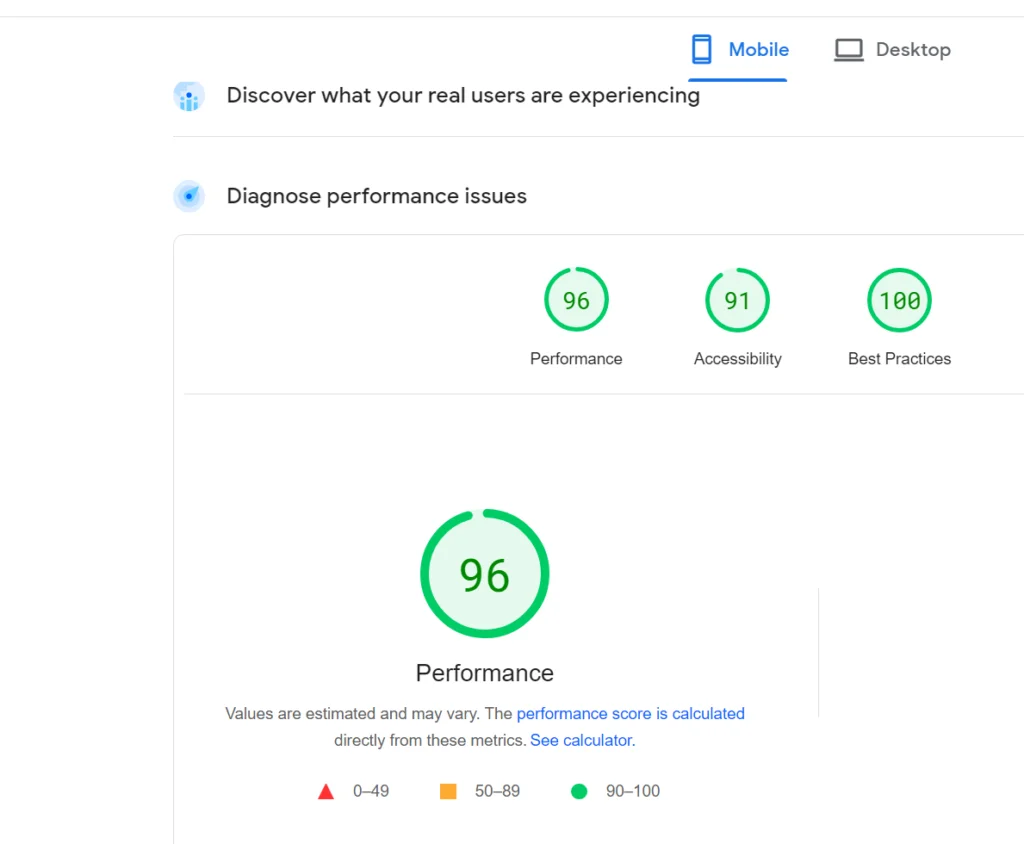Switch to the Mobile tab

coord(739,50)
